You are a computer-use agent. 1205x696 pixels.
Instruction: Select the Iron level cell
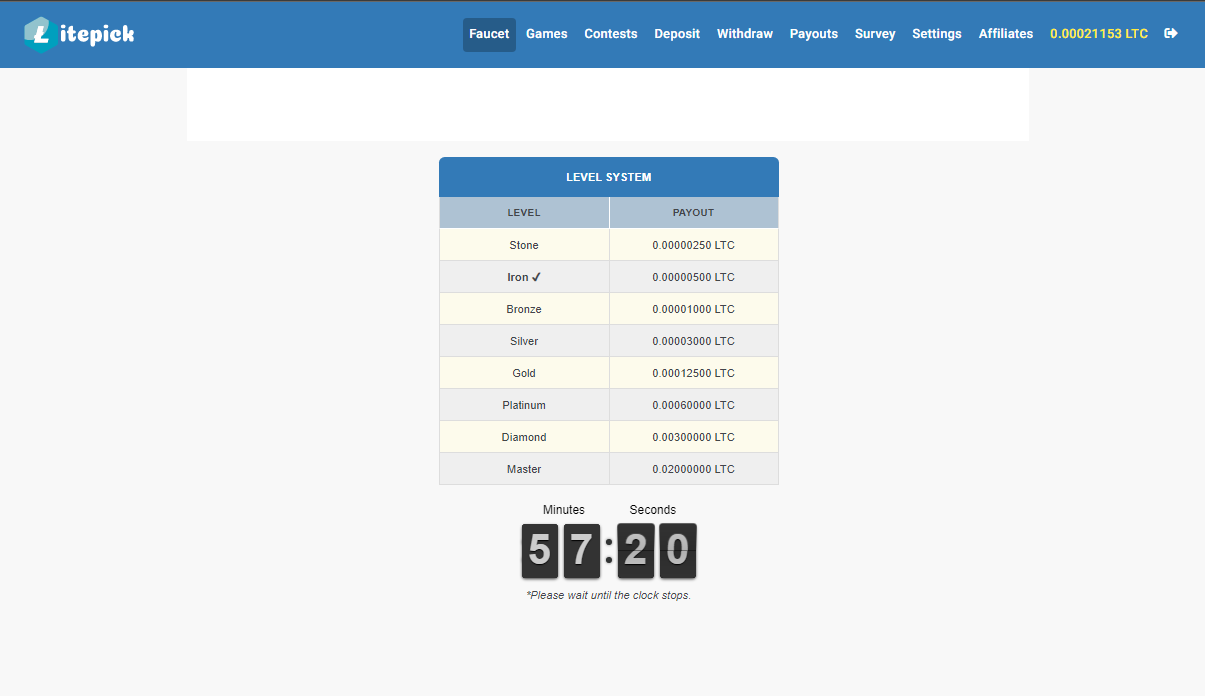524,277
